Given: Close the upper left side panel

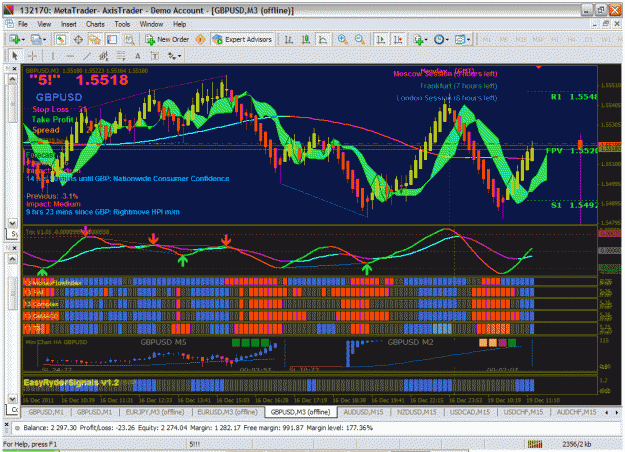Looking at the screenshot, I should (x=15, y=69).
